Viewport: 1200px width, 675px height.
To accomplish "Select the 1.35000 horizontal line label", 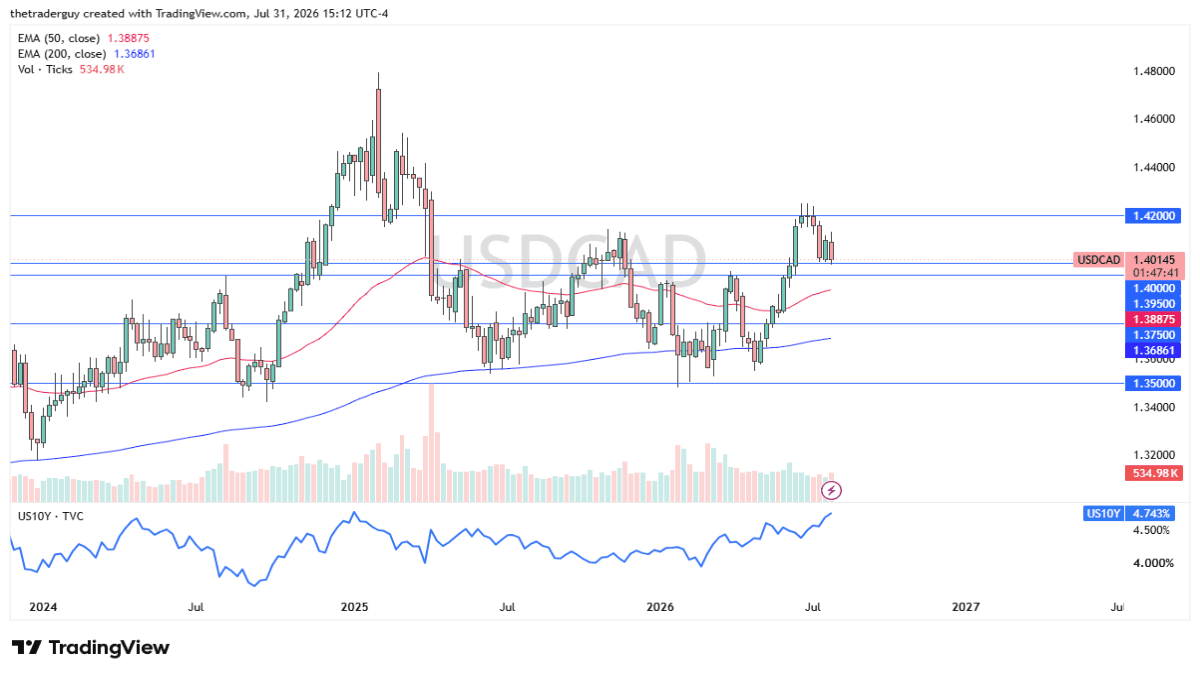I will 1154,383.
